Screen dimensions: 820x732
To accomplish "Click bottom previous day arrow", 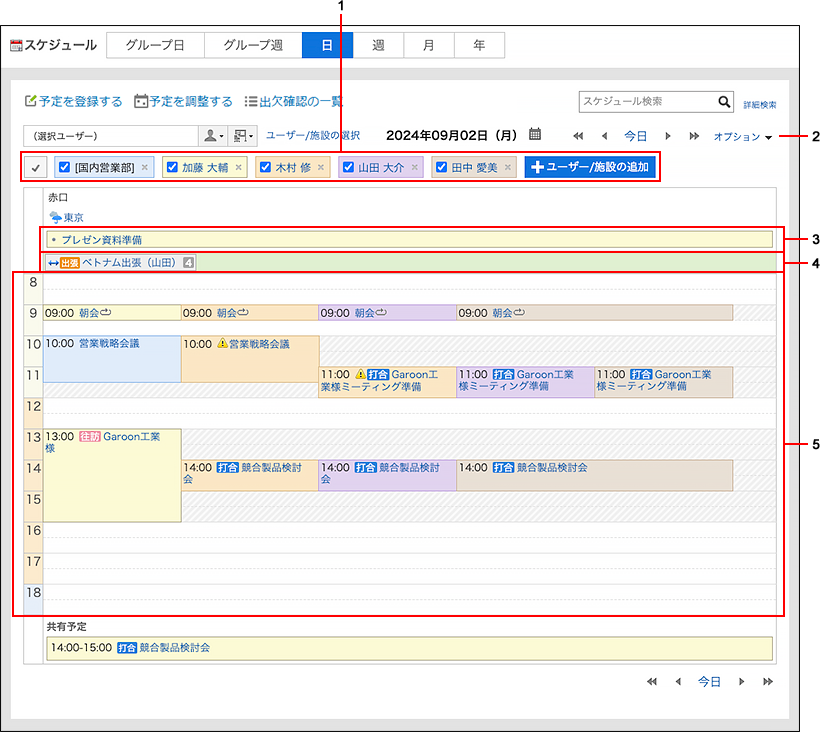I will pyautogui.click(x=678, y=681).
